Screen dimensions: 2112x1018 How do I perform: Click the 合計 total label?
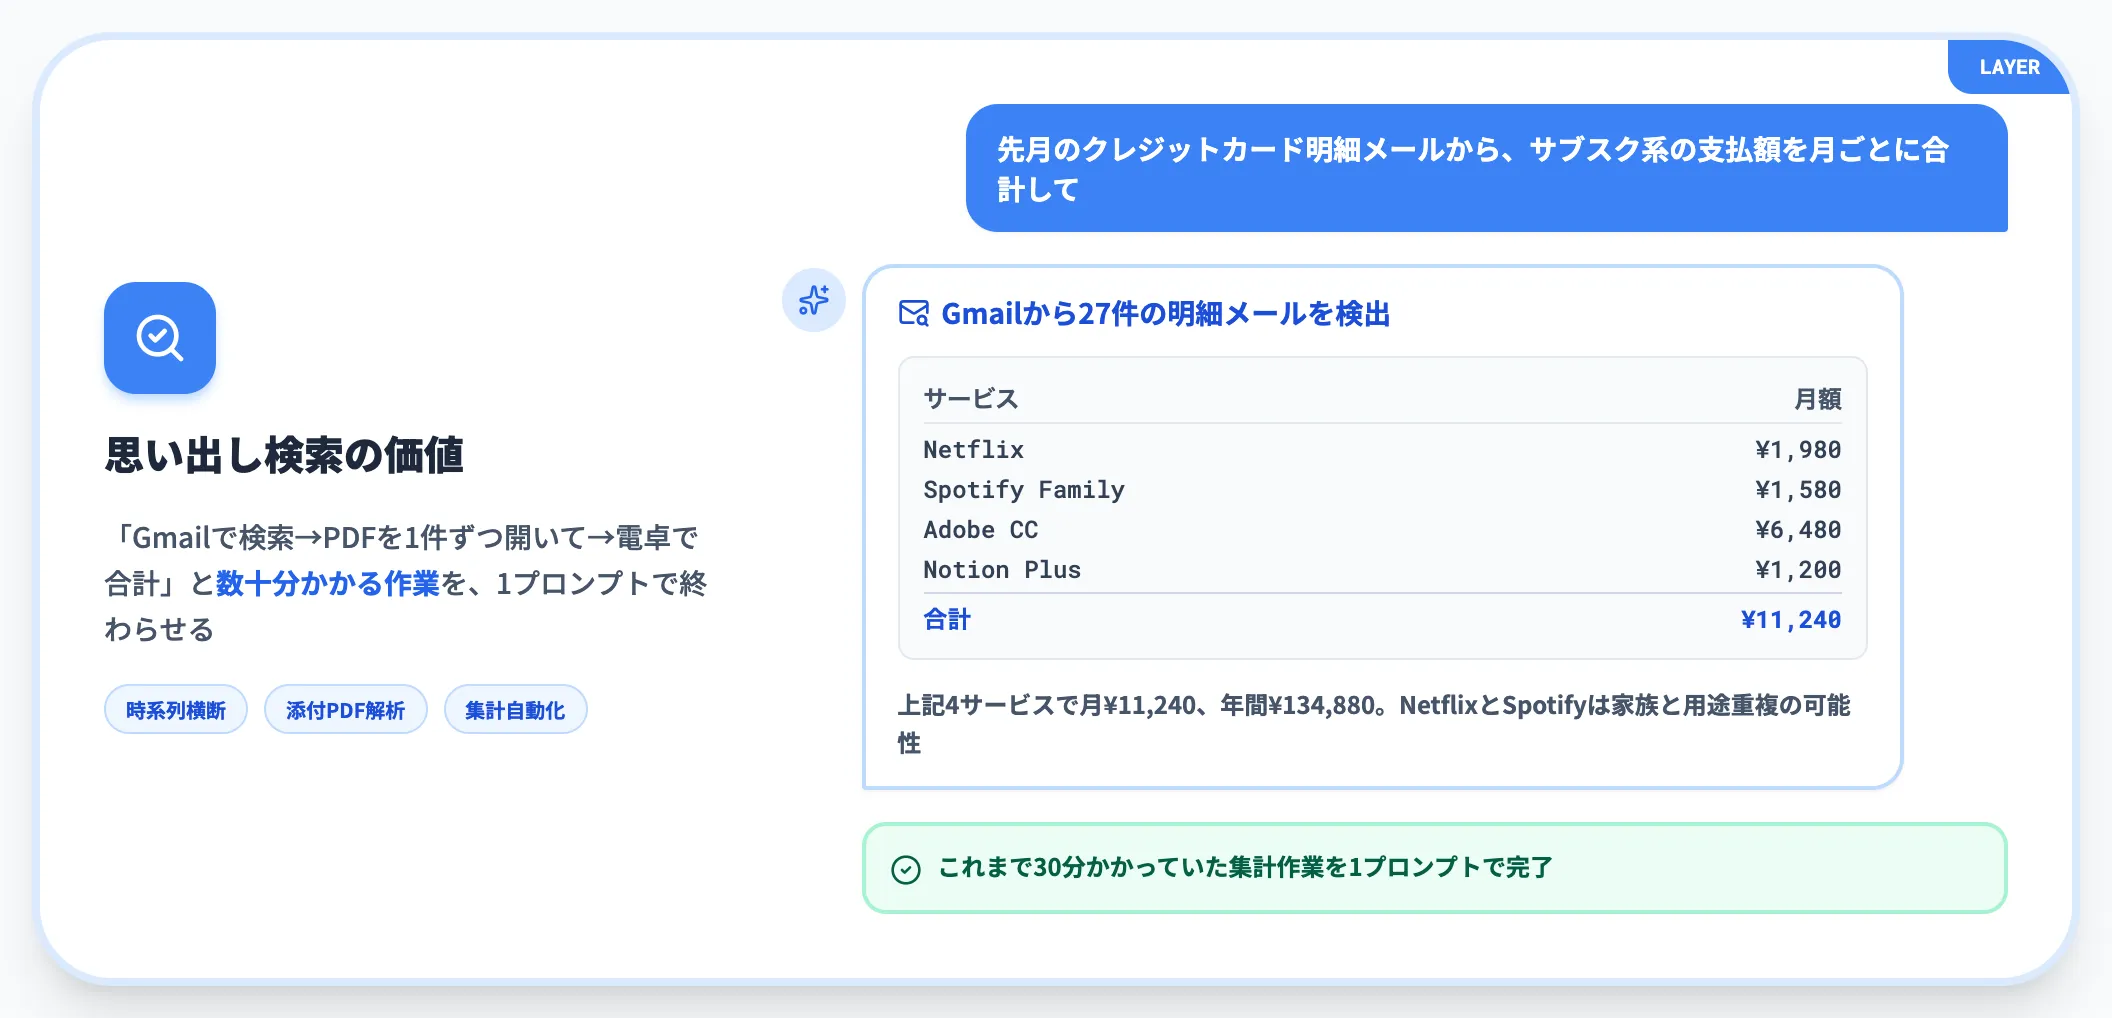tap(947, 619)
